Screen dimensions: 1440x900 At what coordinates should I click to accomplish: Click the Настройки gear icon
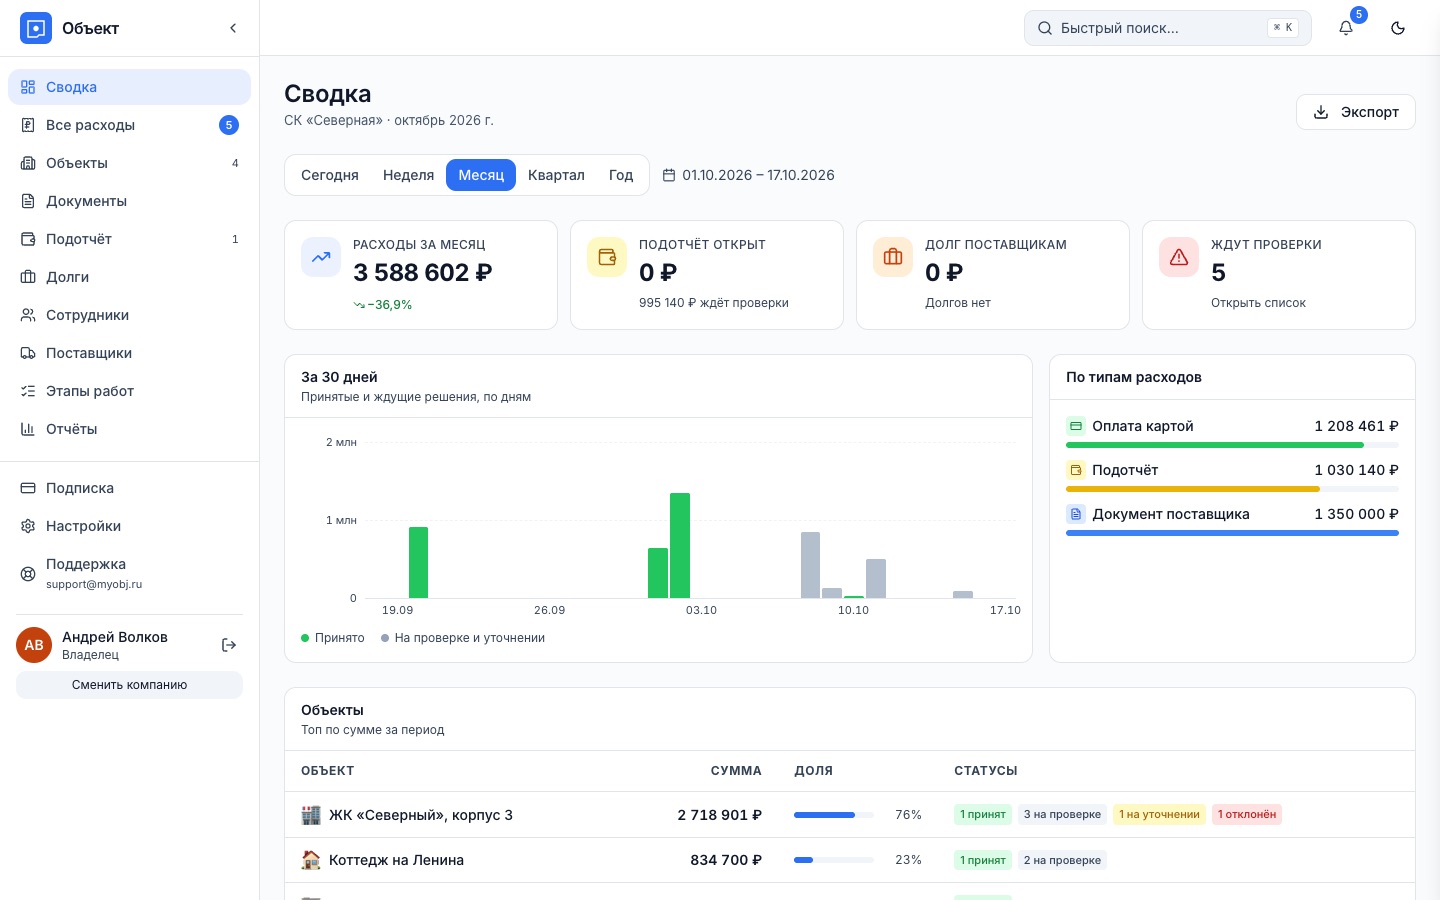[28, 526]
